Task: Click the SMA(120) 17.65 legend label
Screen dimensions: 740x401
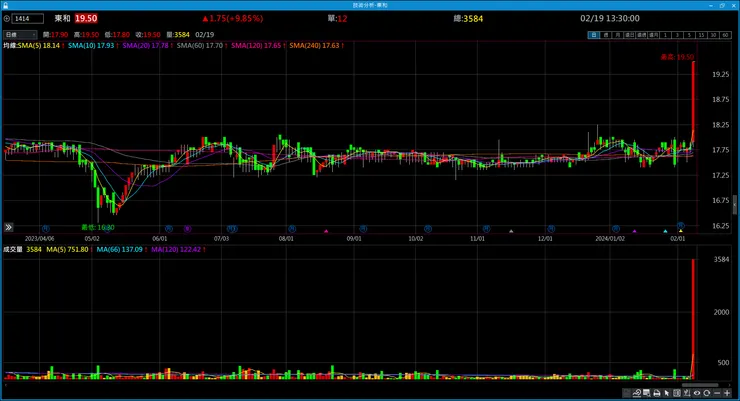Action: [x=258, y=45]
